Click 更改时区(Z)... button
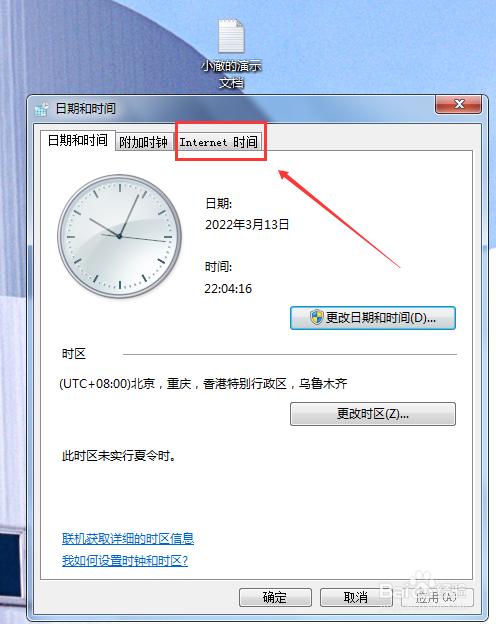Screen dimensions: 496x624 pos(373,414)
